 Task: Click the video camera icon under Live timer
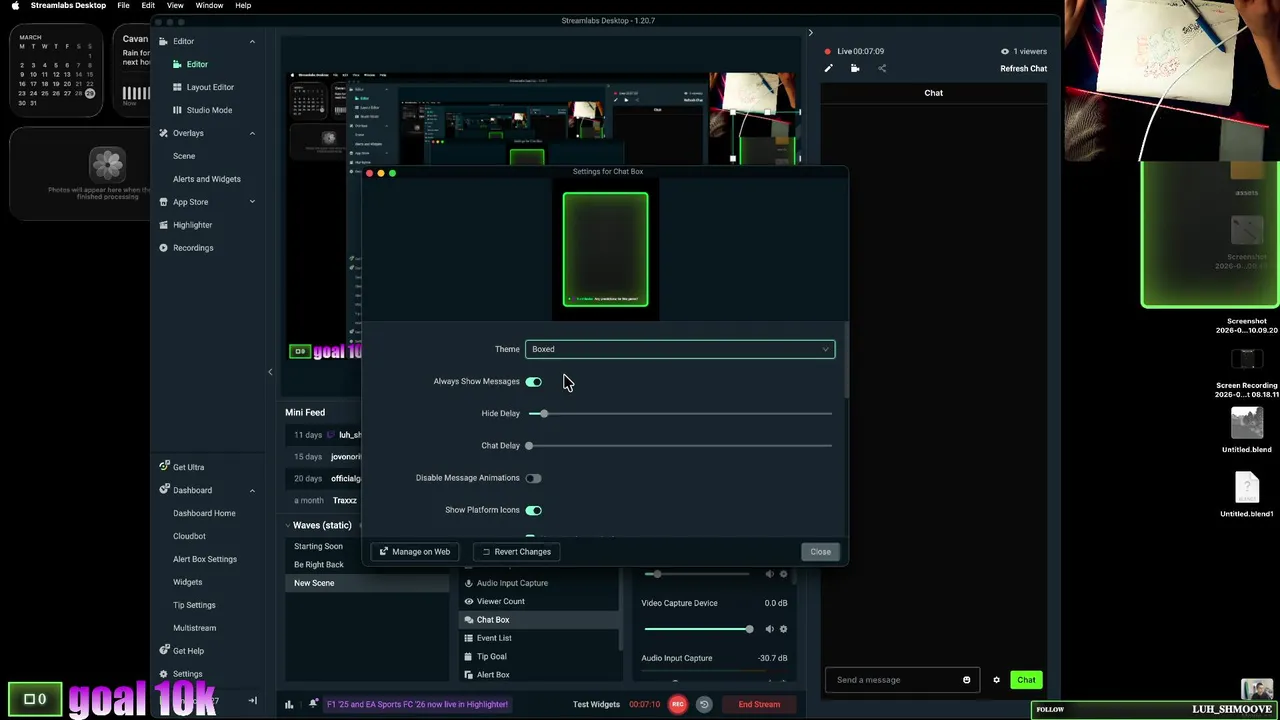point(855,68)
